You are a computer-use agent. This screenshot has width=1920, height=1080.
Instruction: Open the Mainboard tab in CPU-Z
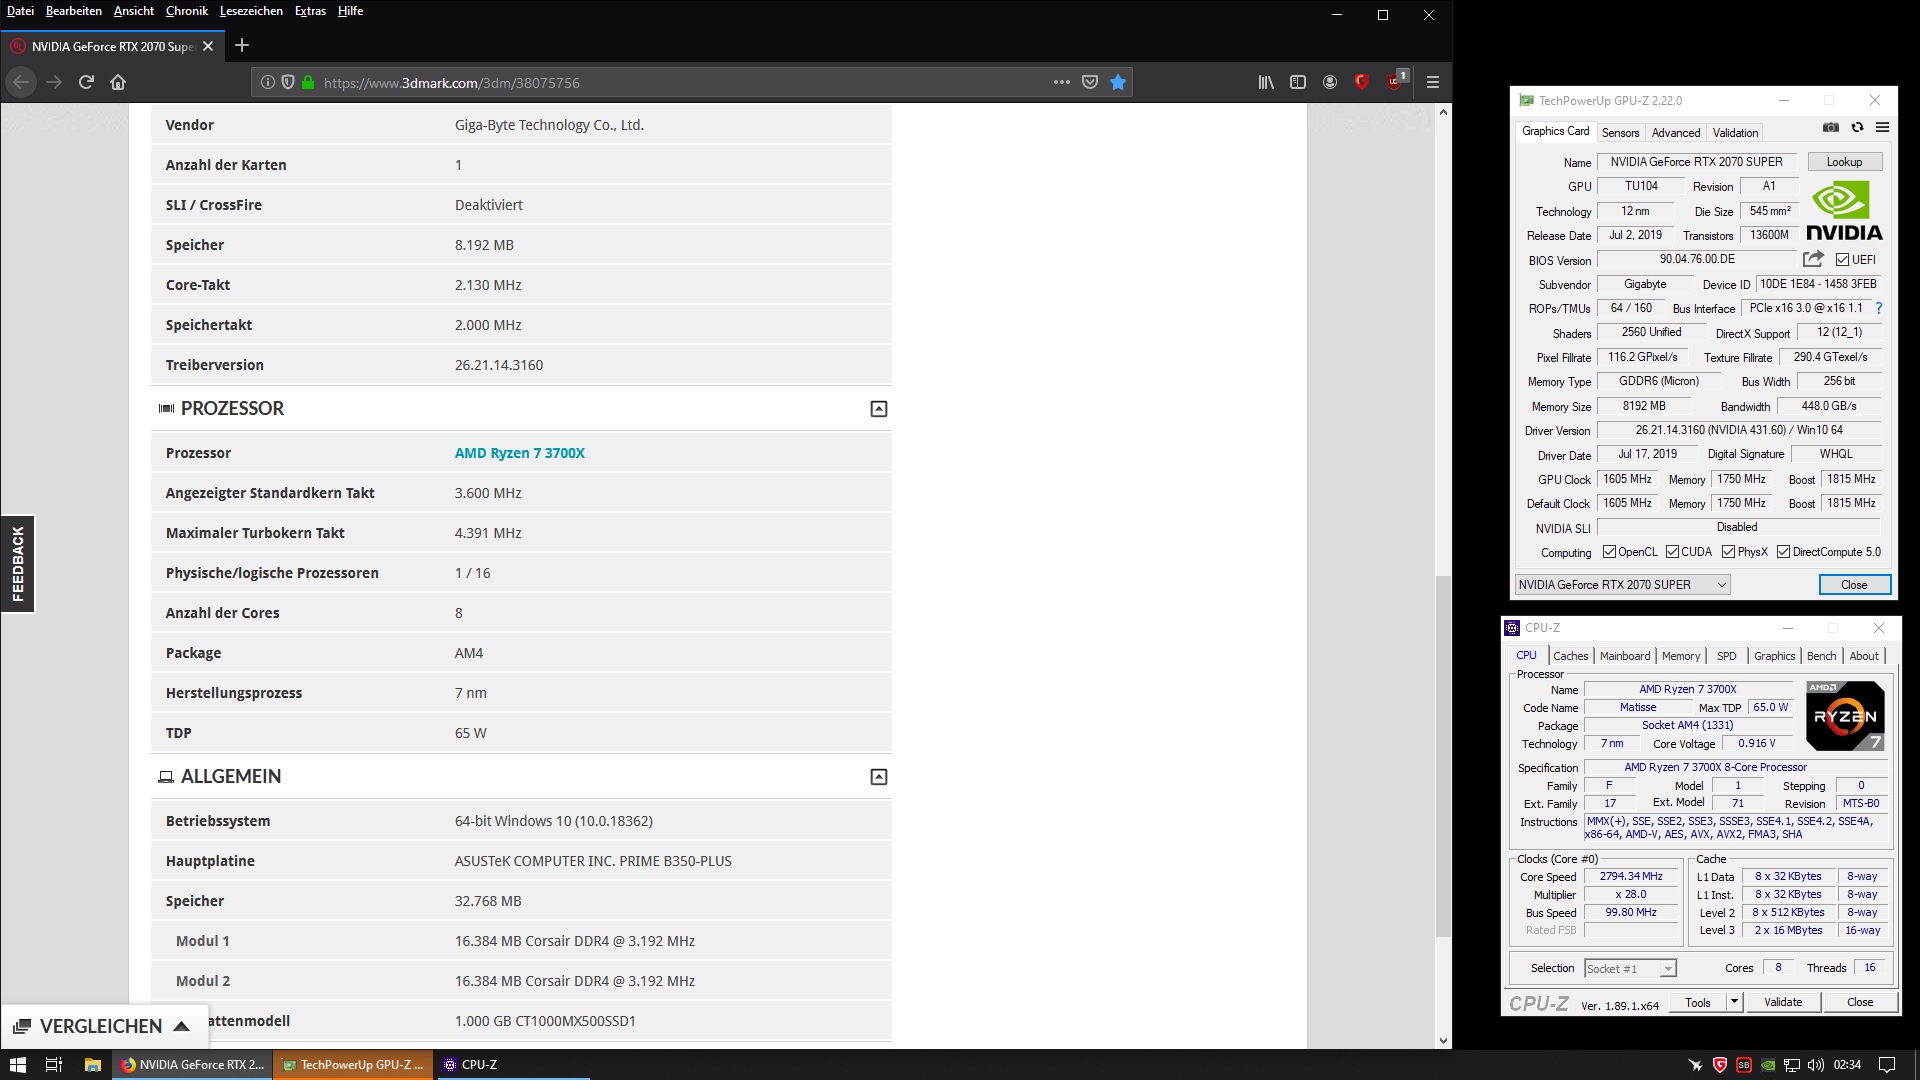pos(1624,656)
